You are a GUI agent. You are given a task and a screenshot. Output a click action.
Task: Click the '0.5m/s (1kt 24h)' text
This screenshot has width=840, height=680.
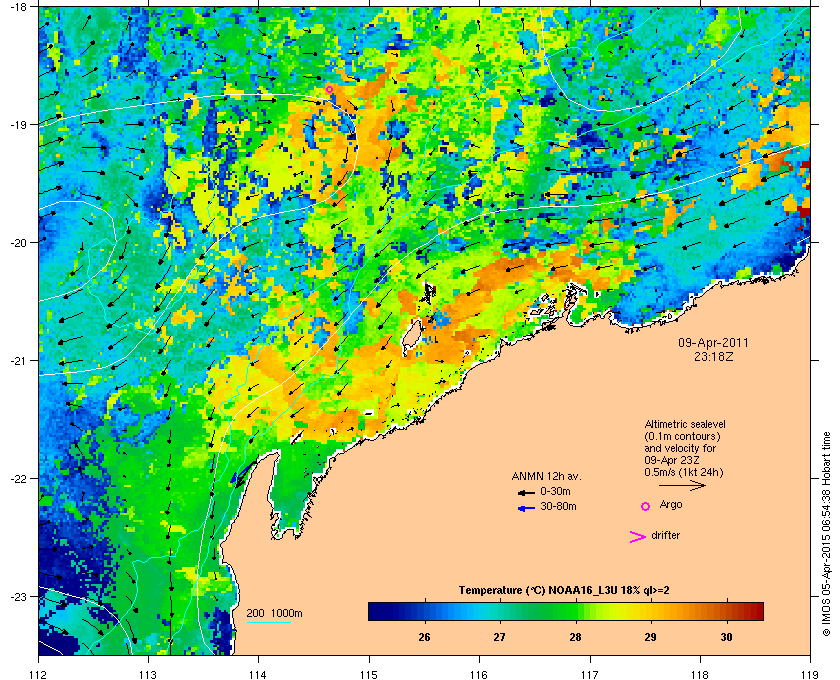coord(684,473)
